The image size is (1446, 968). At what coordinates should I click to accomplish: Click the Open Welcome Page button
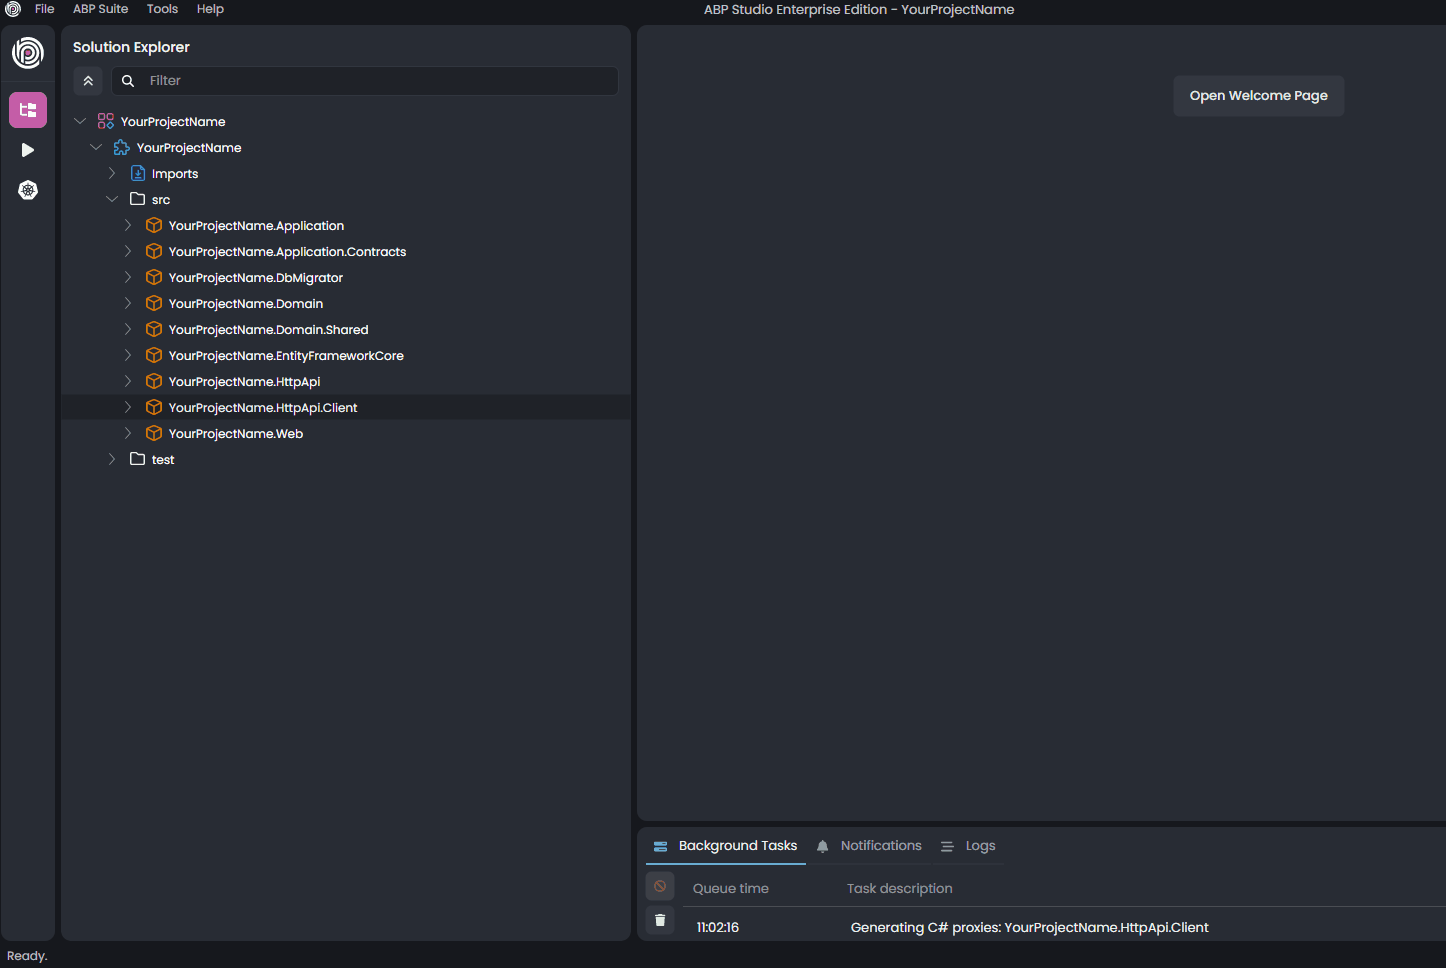[x=1258, y=96]
